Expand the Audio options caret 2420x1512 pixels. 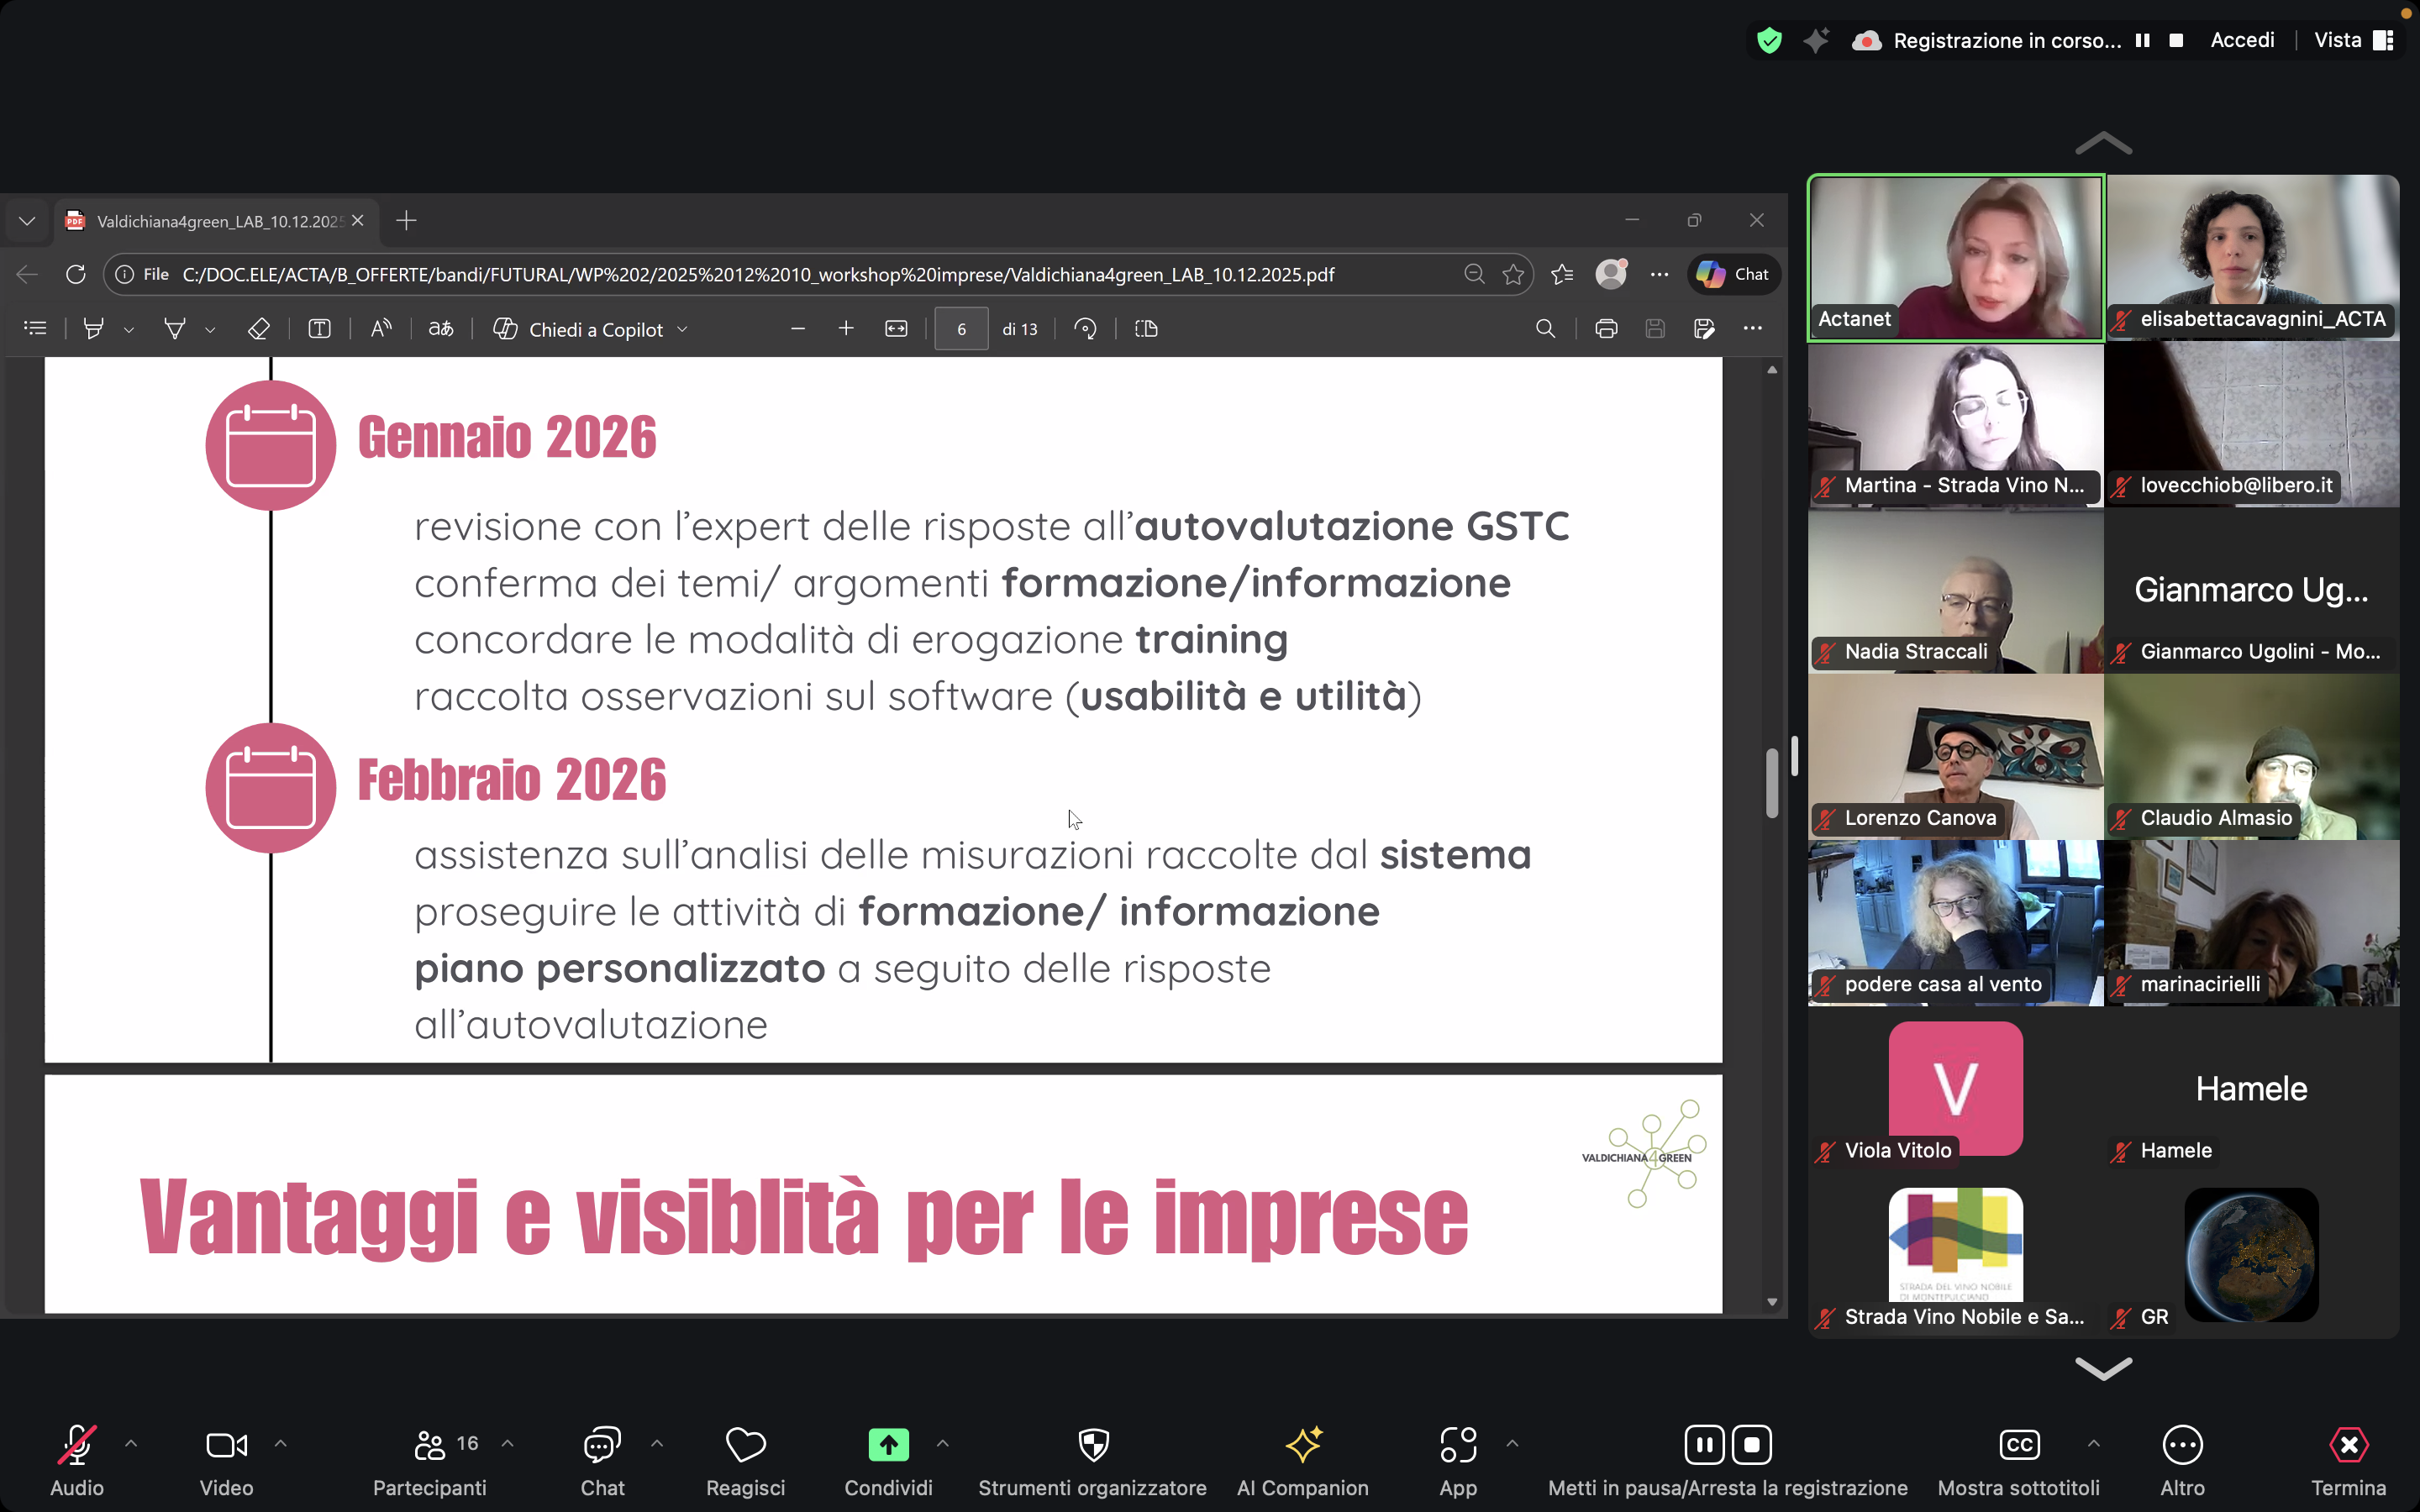(x=131, y=1443)
